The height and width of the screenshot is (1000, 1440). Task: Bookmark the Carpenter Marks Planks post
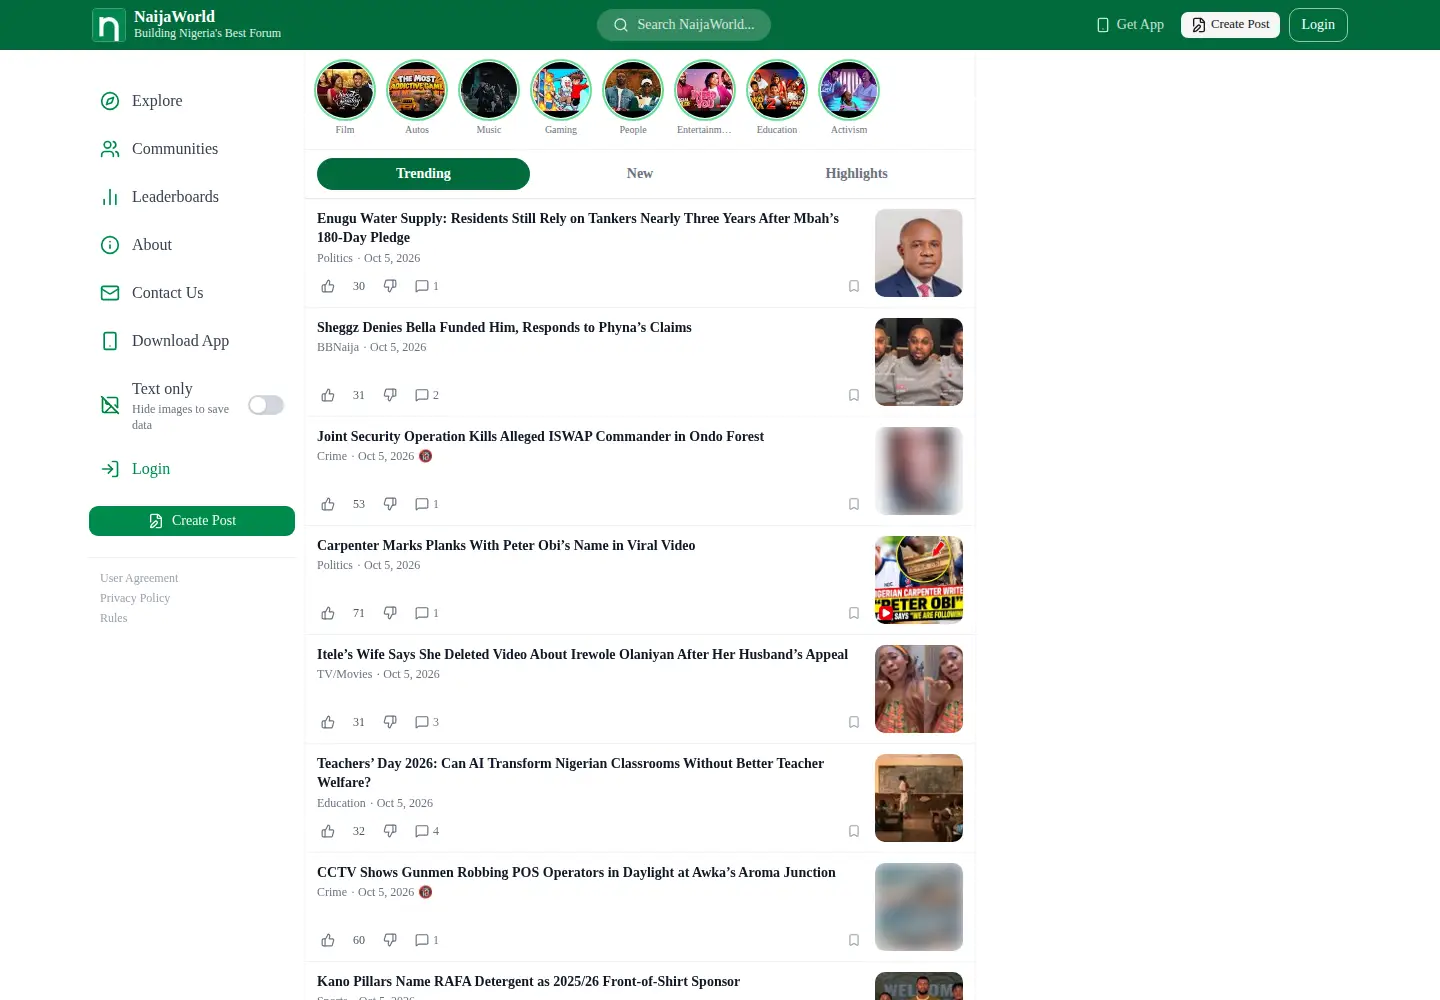[x=854, y=613]
